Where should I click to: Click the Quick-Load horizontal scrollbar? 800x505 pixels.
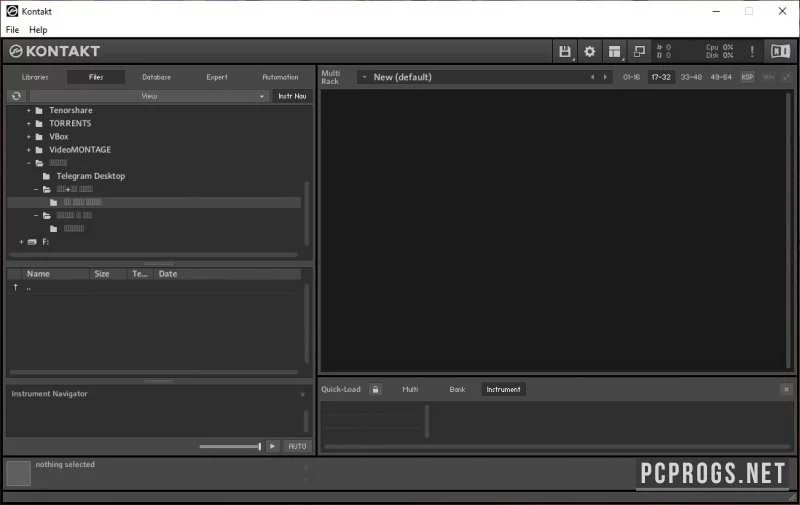(x=557, y=447)
